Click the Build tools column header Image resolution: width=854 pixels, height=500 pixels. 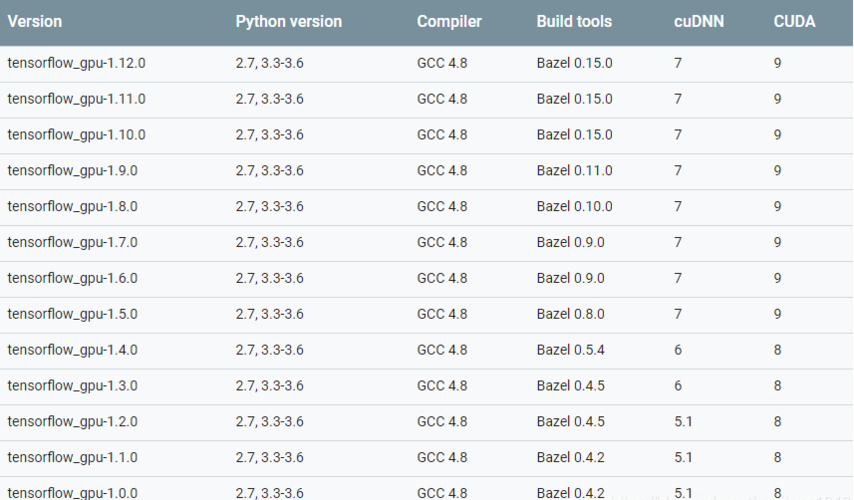[574, 22]
